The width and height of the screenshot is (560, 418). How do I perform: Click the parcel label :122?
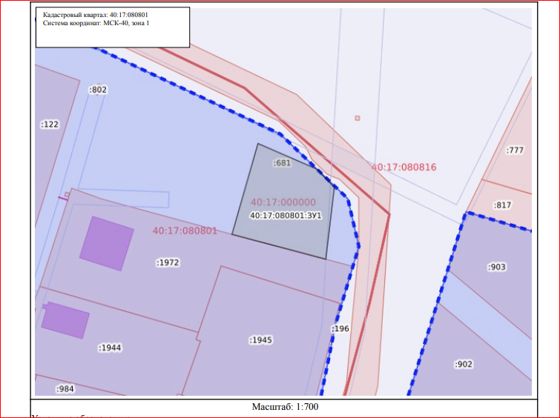tap(50, 125)
